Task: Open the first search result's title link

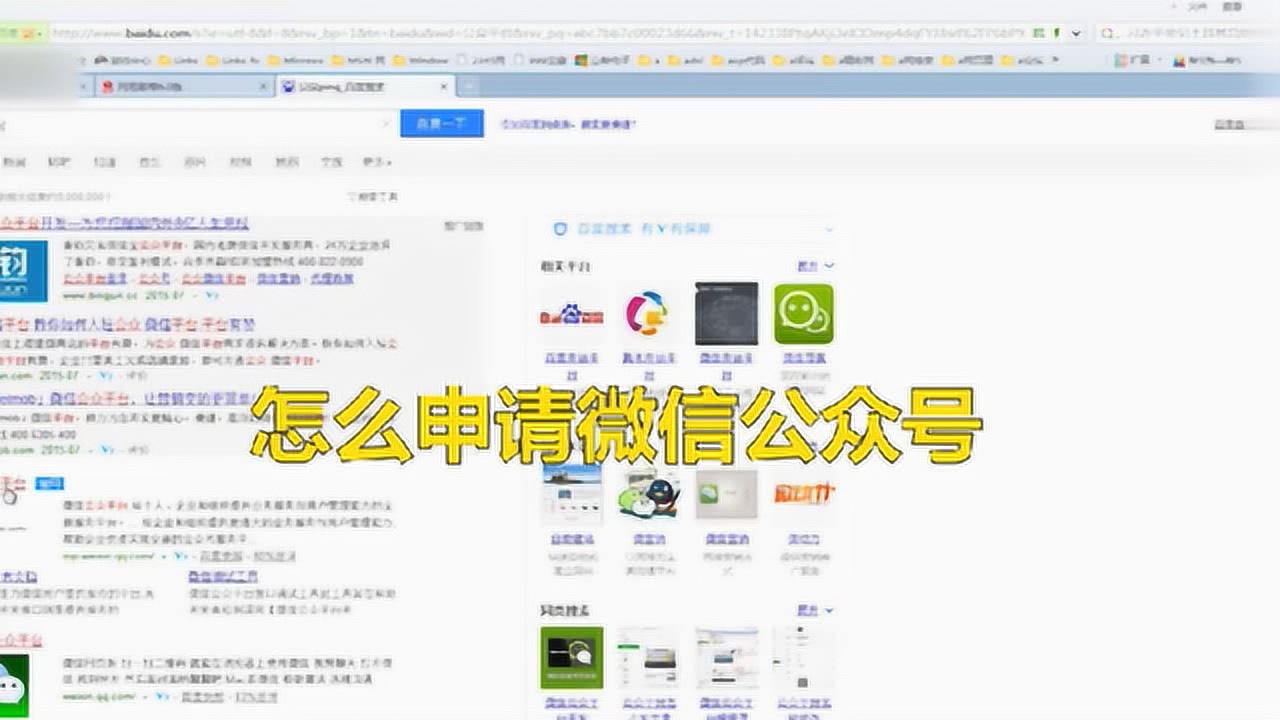Action: click(x=124, y=223)
